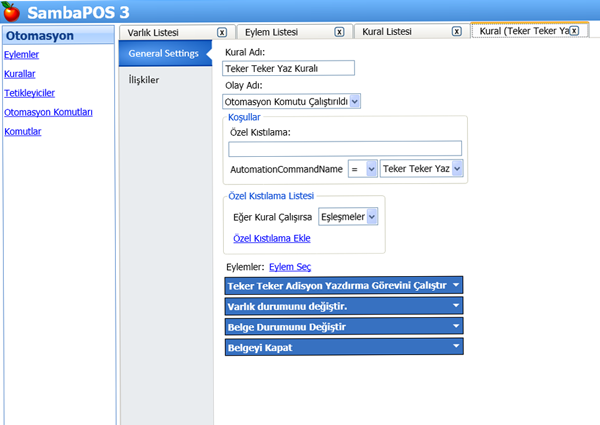Close the Eylem Listesi tab
Image resolution: width=600 pixels, height=425 pixels.
[x=339, y=32]
